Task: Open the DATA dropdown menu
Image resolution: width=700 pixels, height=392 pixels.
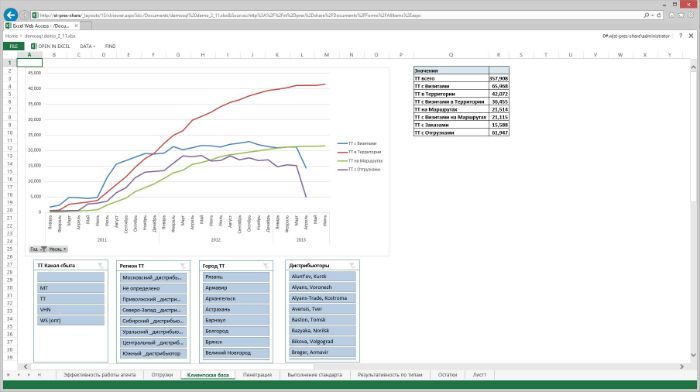Action: 87,46
